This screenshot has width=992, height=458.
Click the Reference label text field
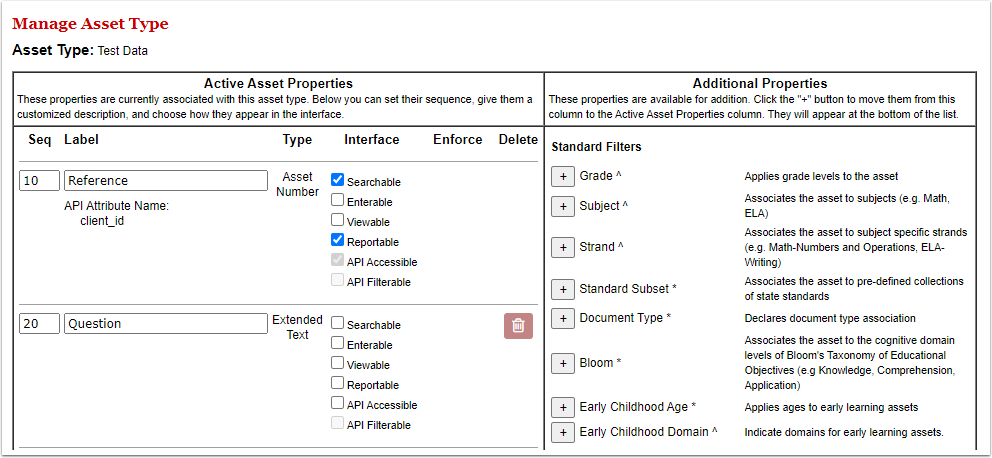coord(166,181)
